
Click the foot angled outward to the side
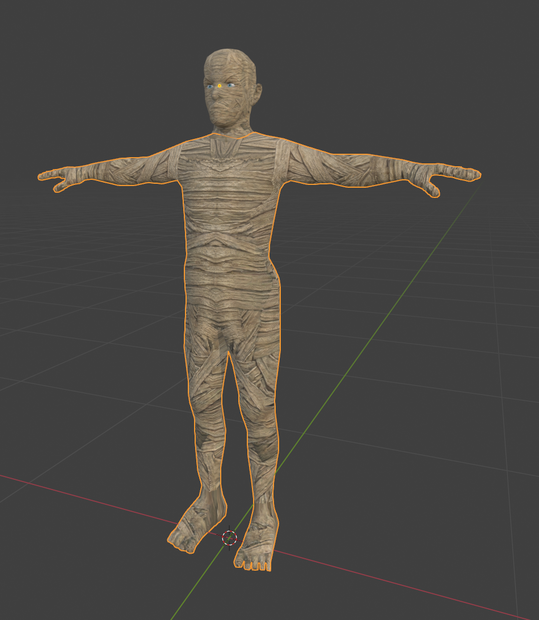pyautogui.click(x=197, y=522)
